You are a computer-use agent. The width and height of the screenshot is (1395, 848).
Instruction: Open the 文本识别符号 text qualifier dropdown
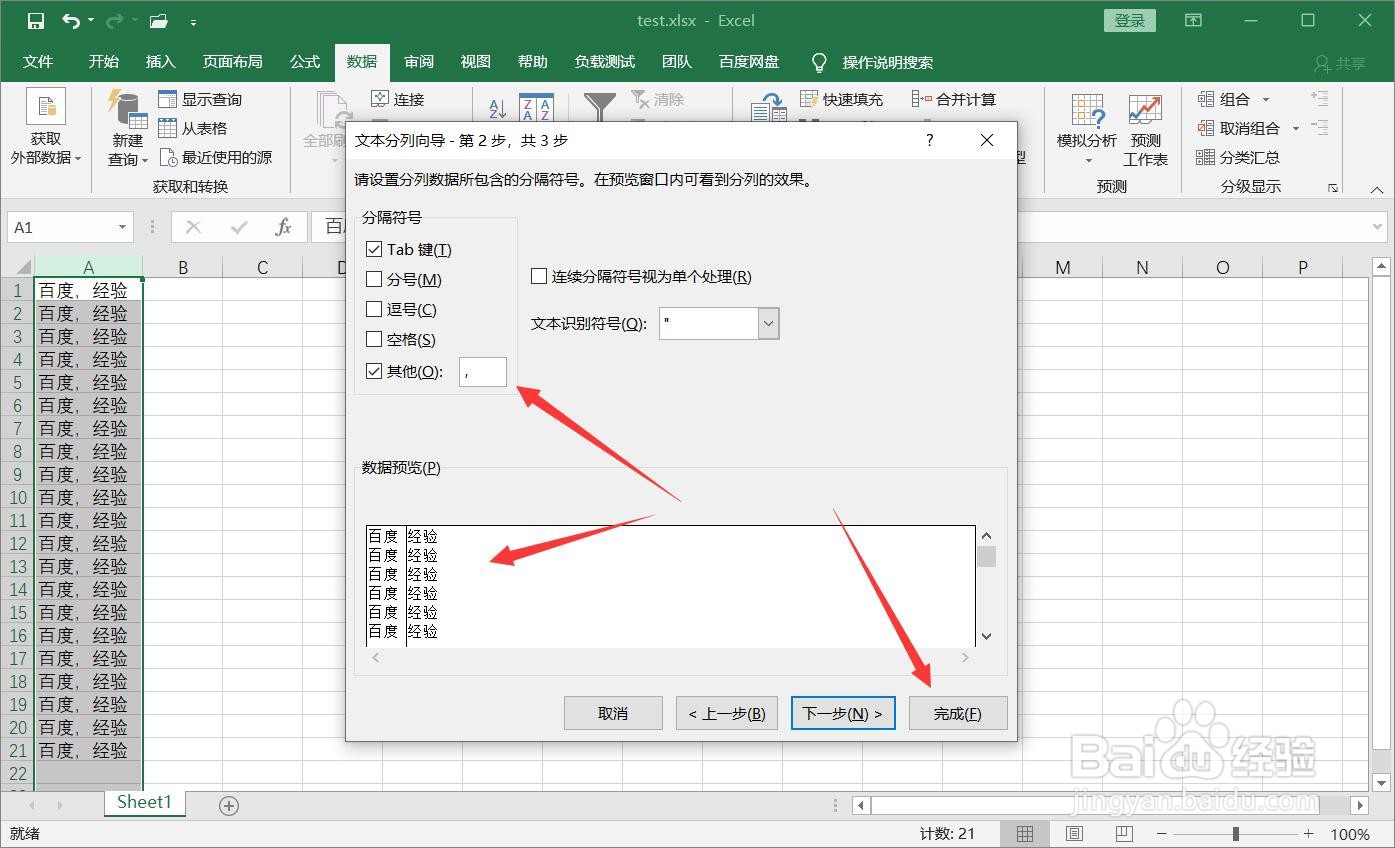pos(767,323)
